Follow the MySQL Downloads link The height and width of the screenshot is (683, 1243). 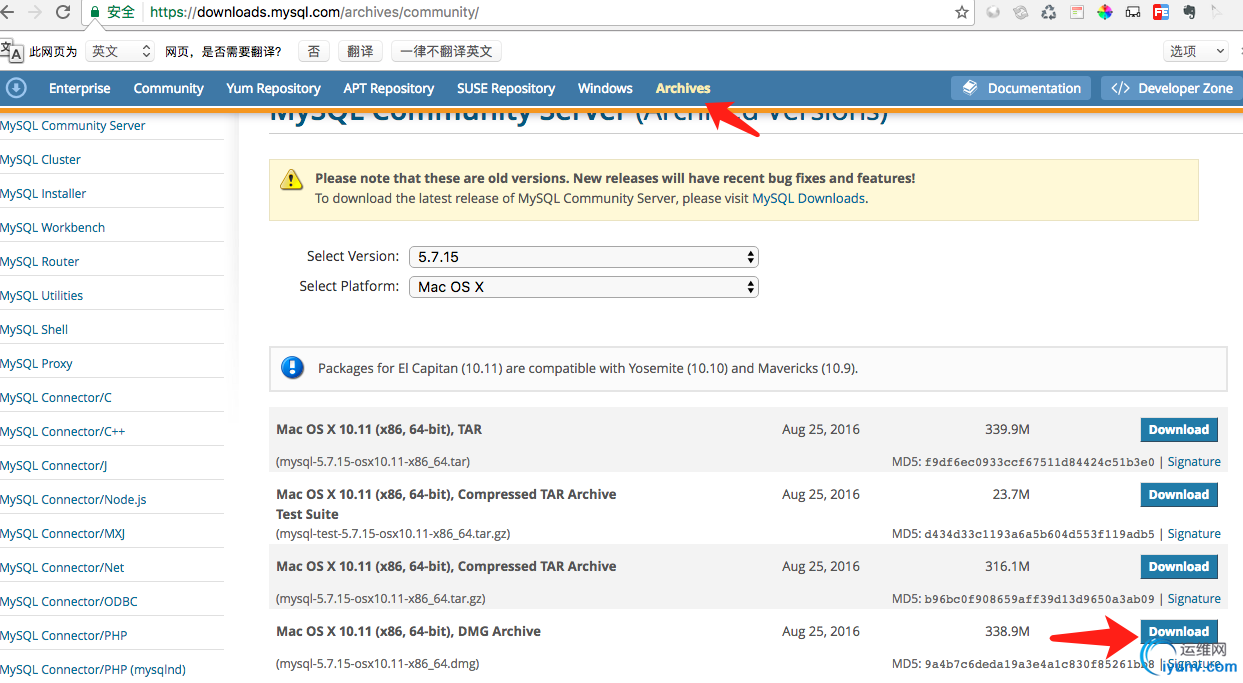point(808,198)
